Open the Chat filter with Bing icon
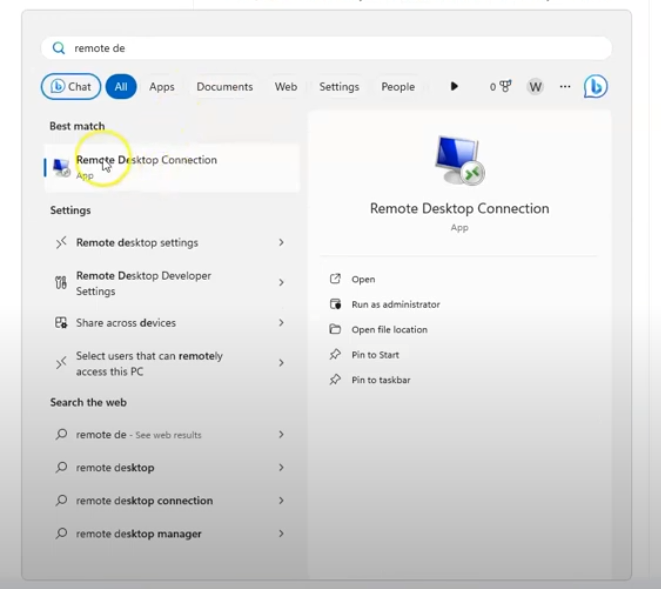The height and width of the screenshot is (589, 661). 71,86
